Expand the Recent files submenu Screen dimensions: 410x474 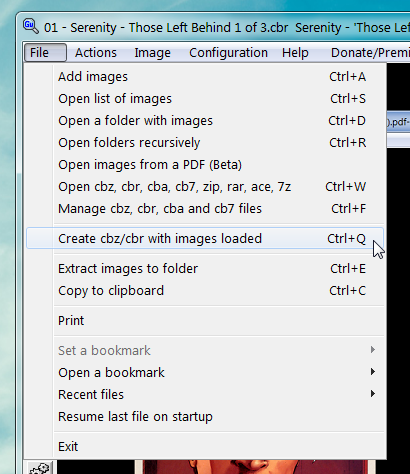(x=205, y=395)
